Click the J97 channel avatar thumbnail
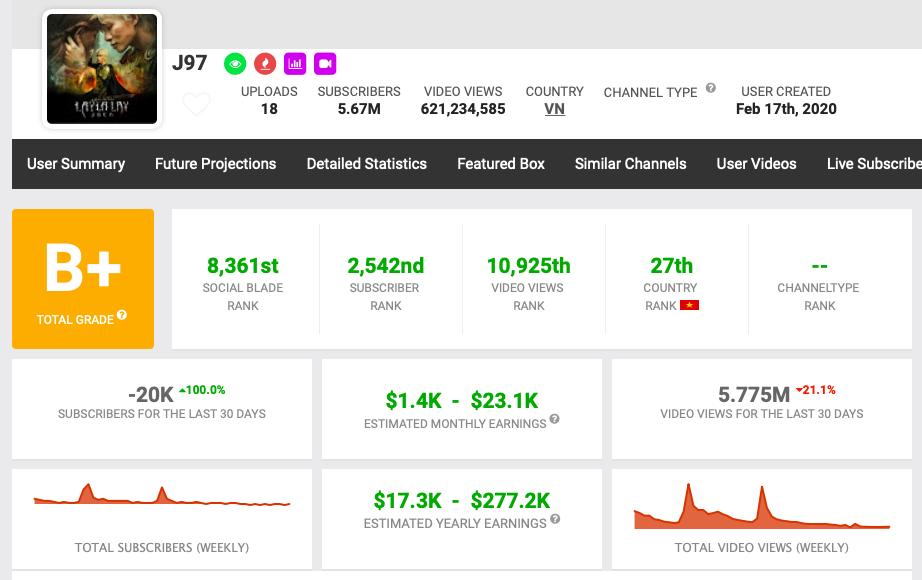922x580 pixels. [102, 69]
